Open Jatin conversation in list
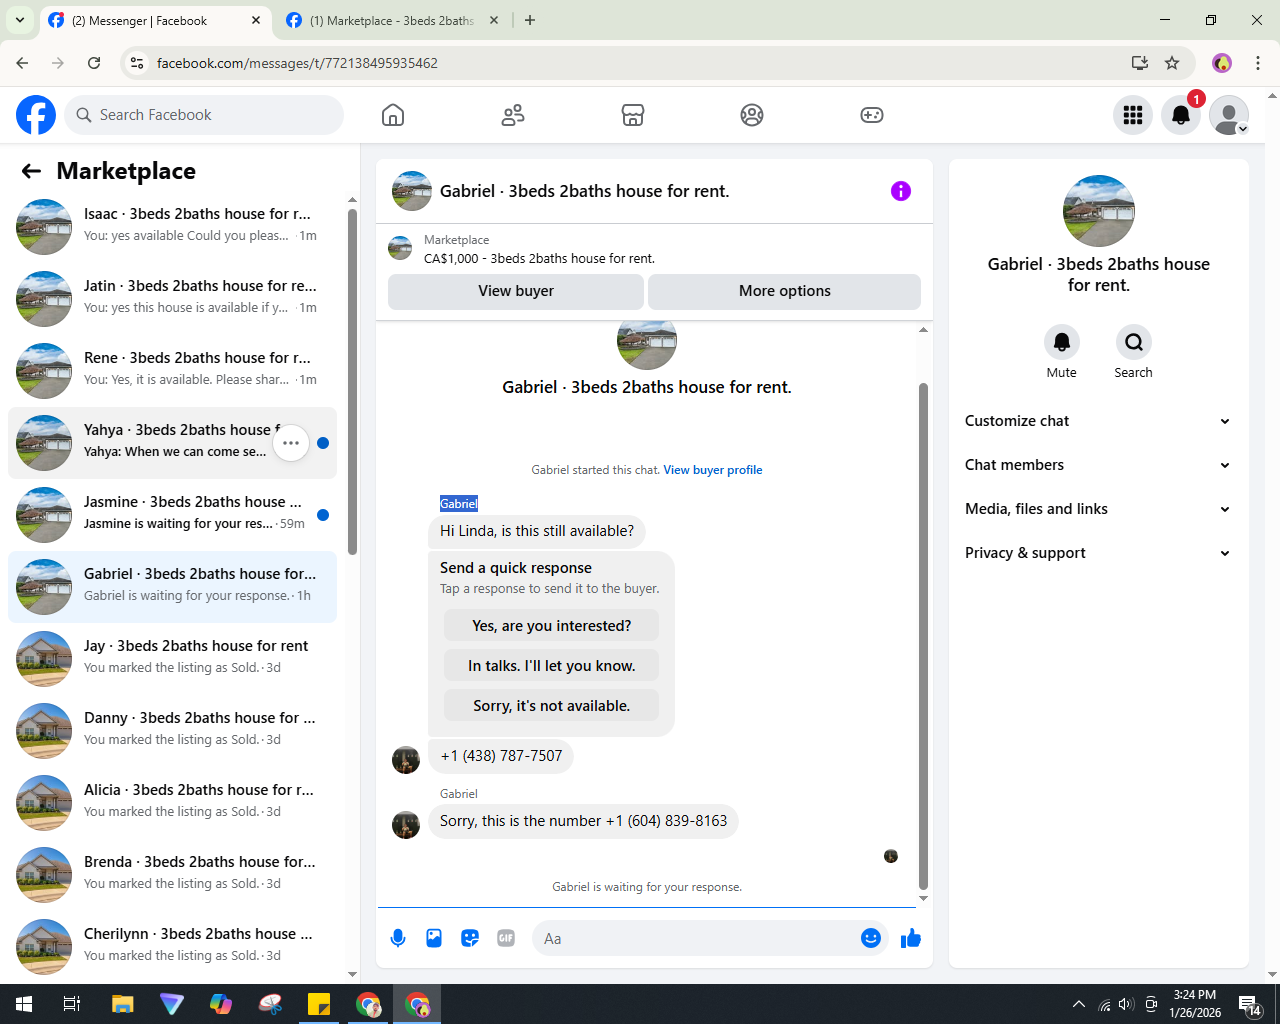The height and width of the screenshot is (1024, 1280). (172, 299)
